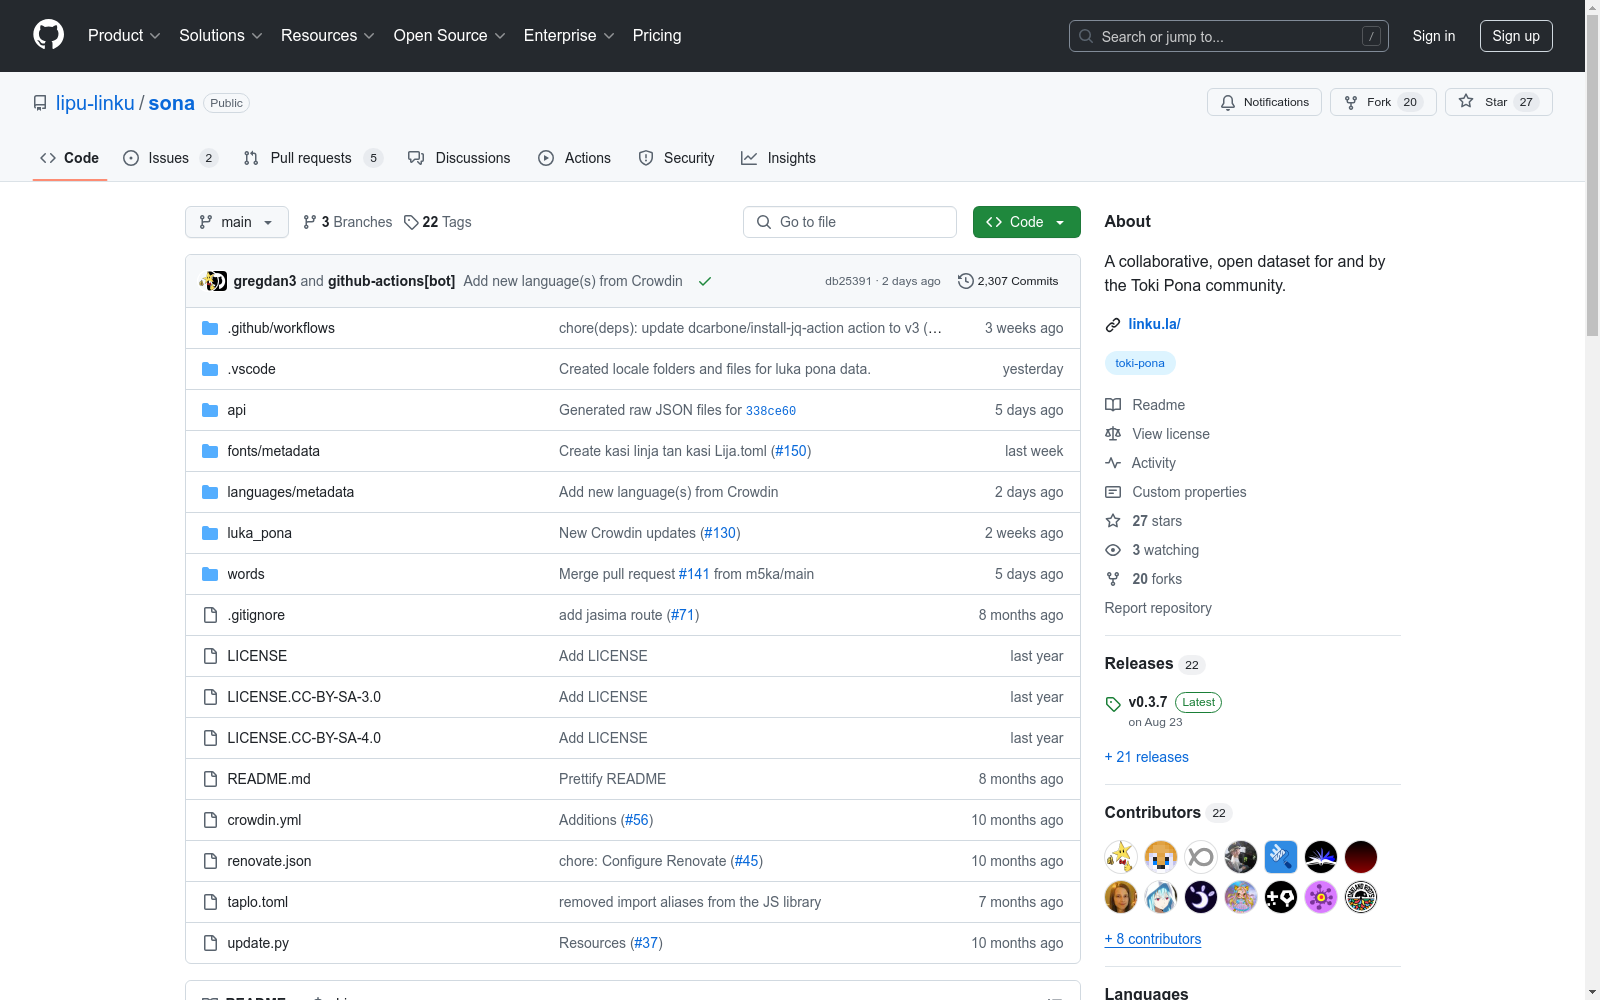Open the Security tab
Viewport: 1600px width, 1000px height.
676,158
